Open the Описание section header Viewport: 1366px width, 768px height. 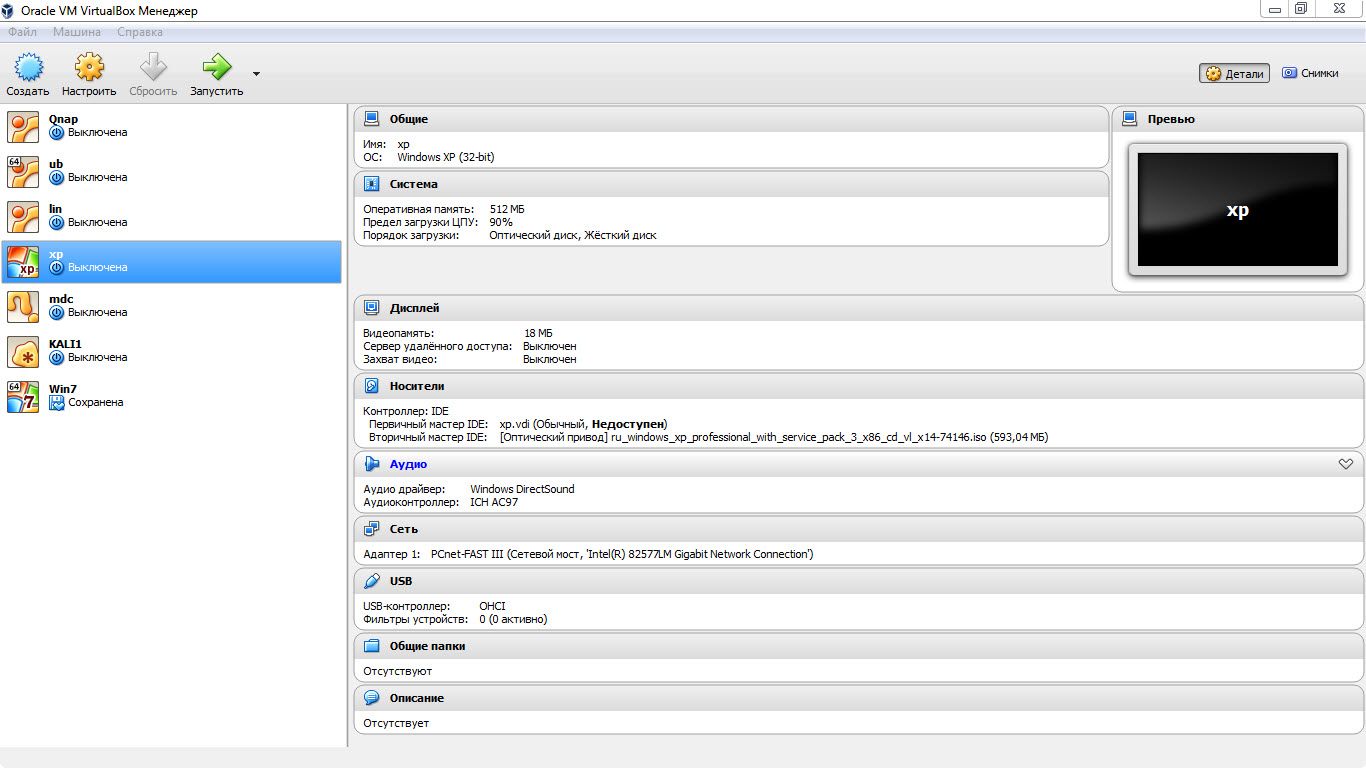[x=417, y=698]
